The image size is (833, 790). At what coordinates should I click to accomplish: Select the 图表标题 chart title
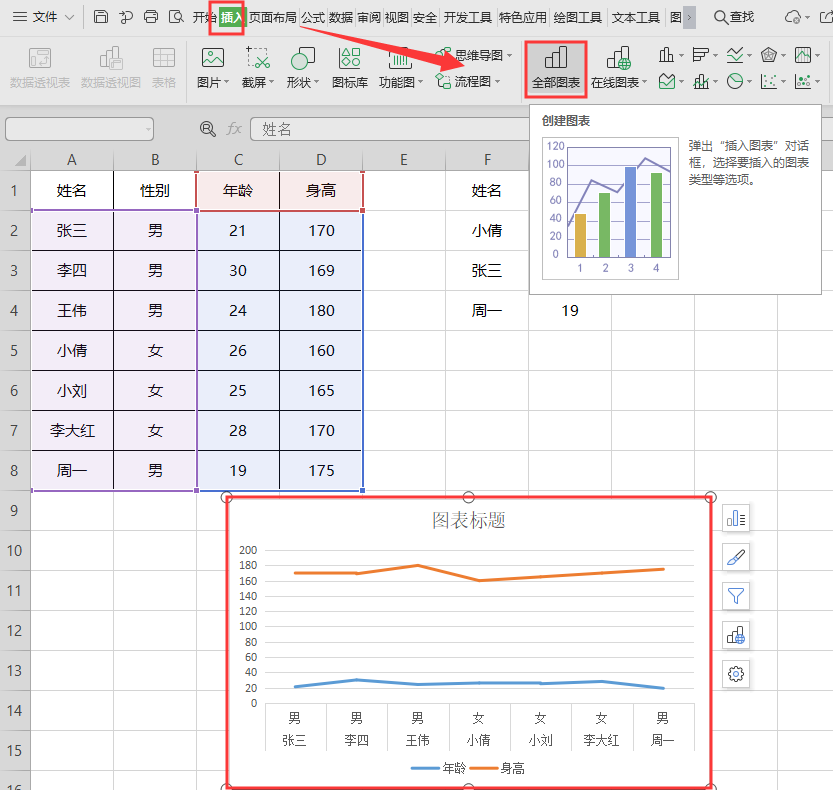[469, 520]
